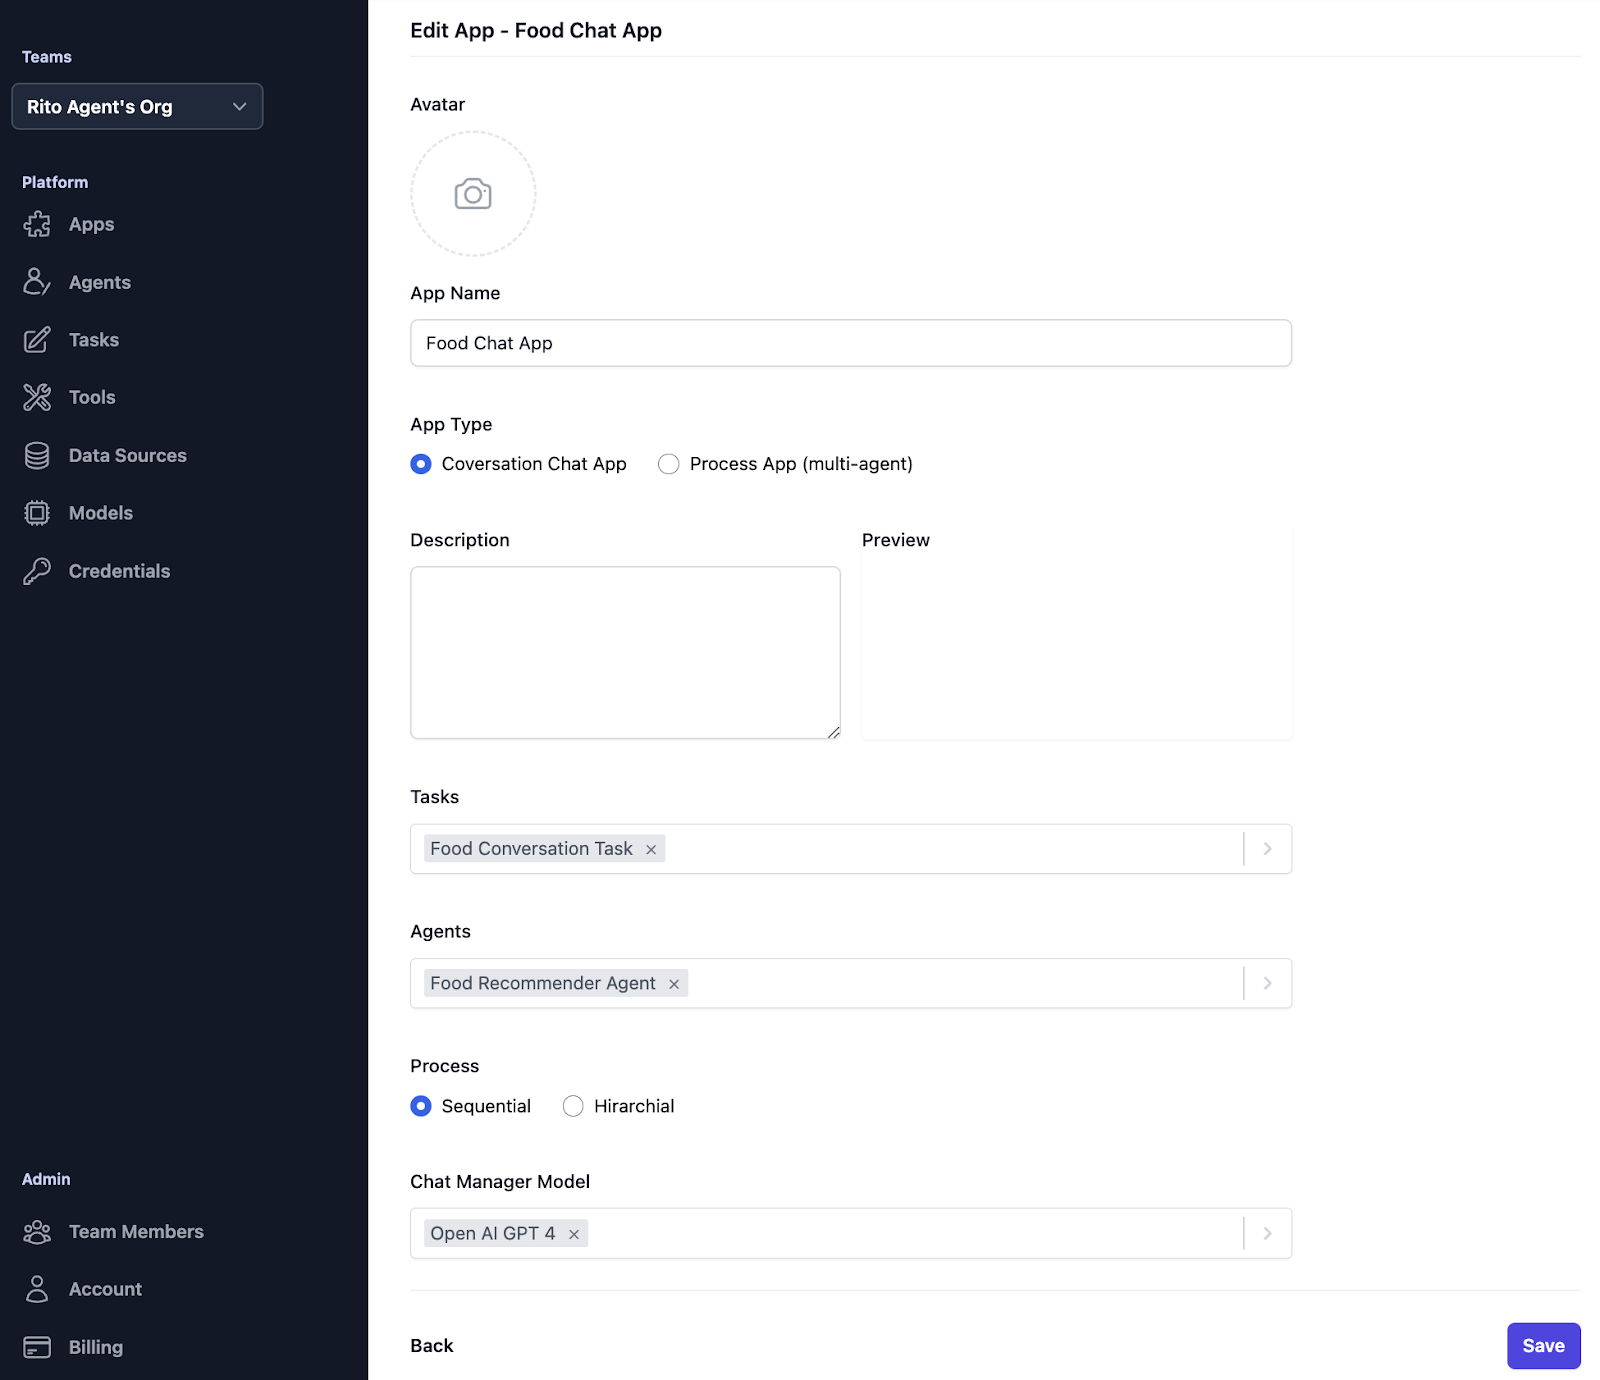Click the Apps puzzle-piece icon
The width and height of the screenshot is (1600, 1380).
coord(37,224)
